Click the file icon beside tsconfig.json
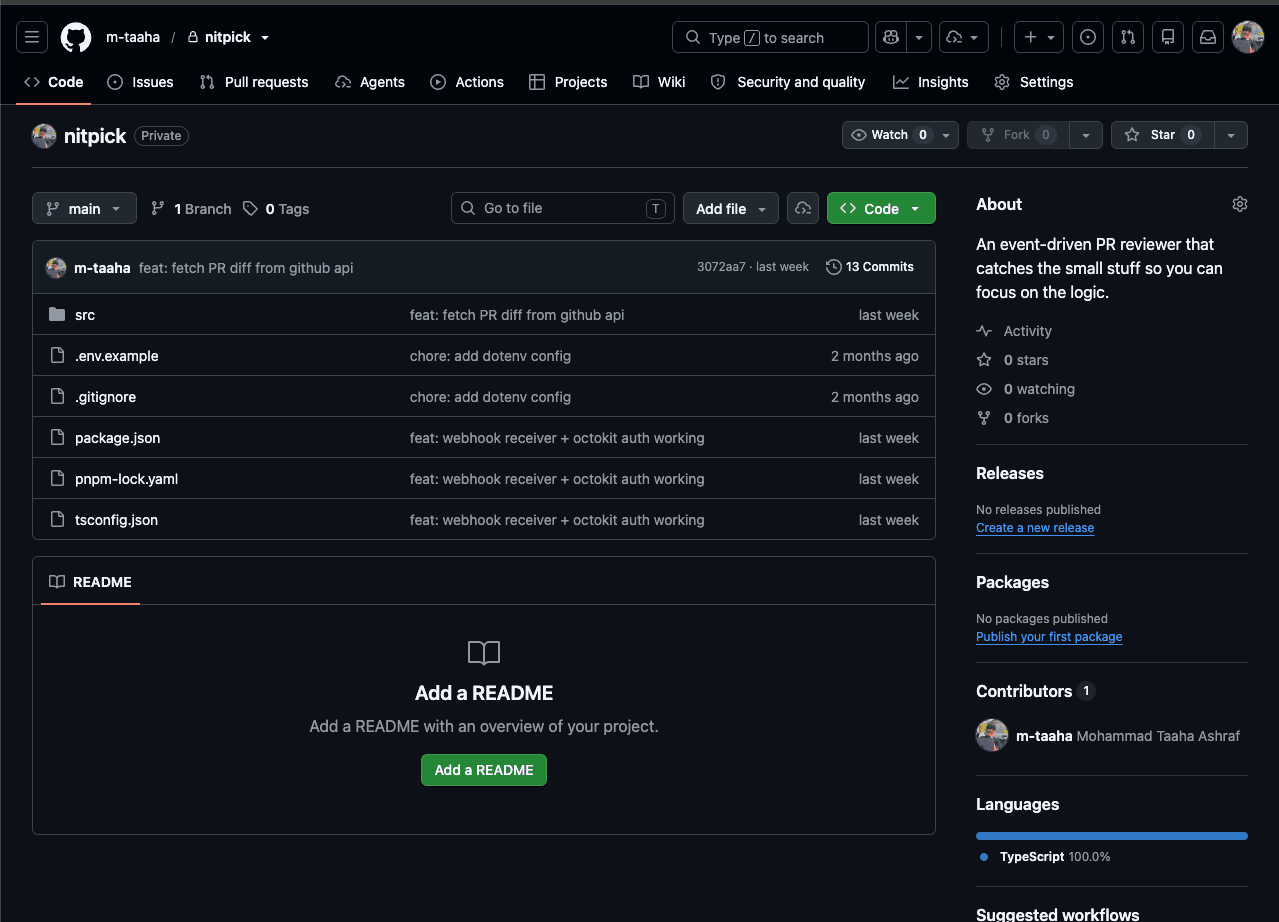 (x=57, y=520)
